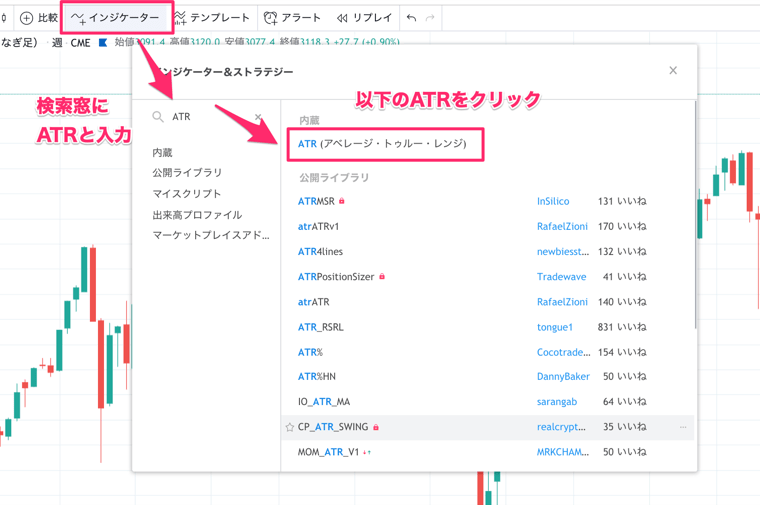Open author Cocotrade... profile
This screenshot has width=760, height=505.
(563, 352)
